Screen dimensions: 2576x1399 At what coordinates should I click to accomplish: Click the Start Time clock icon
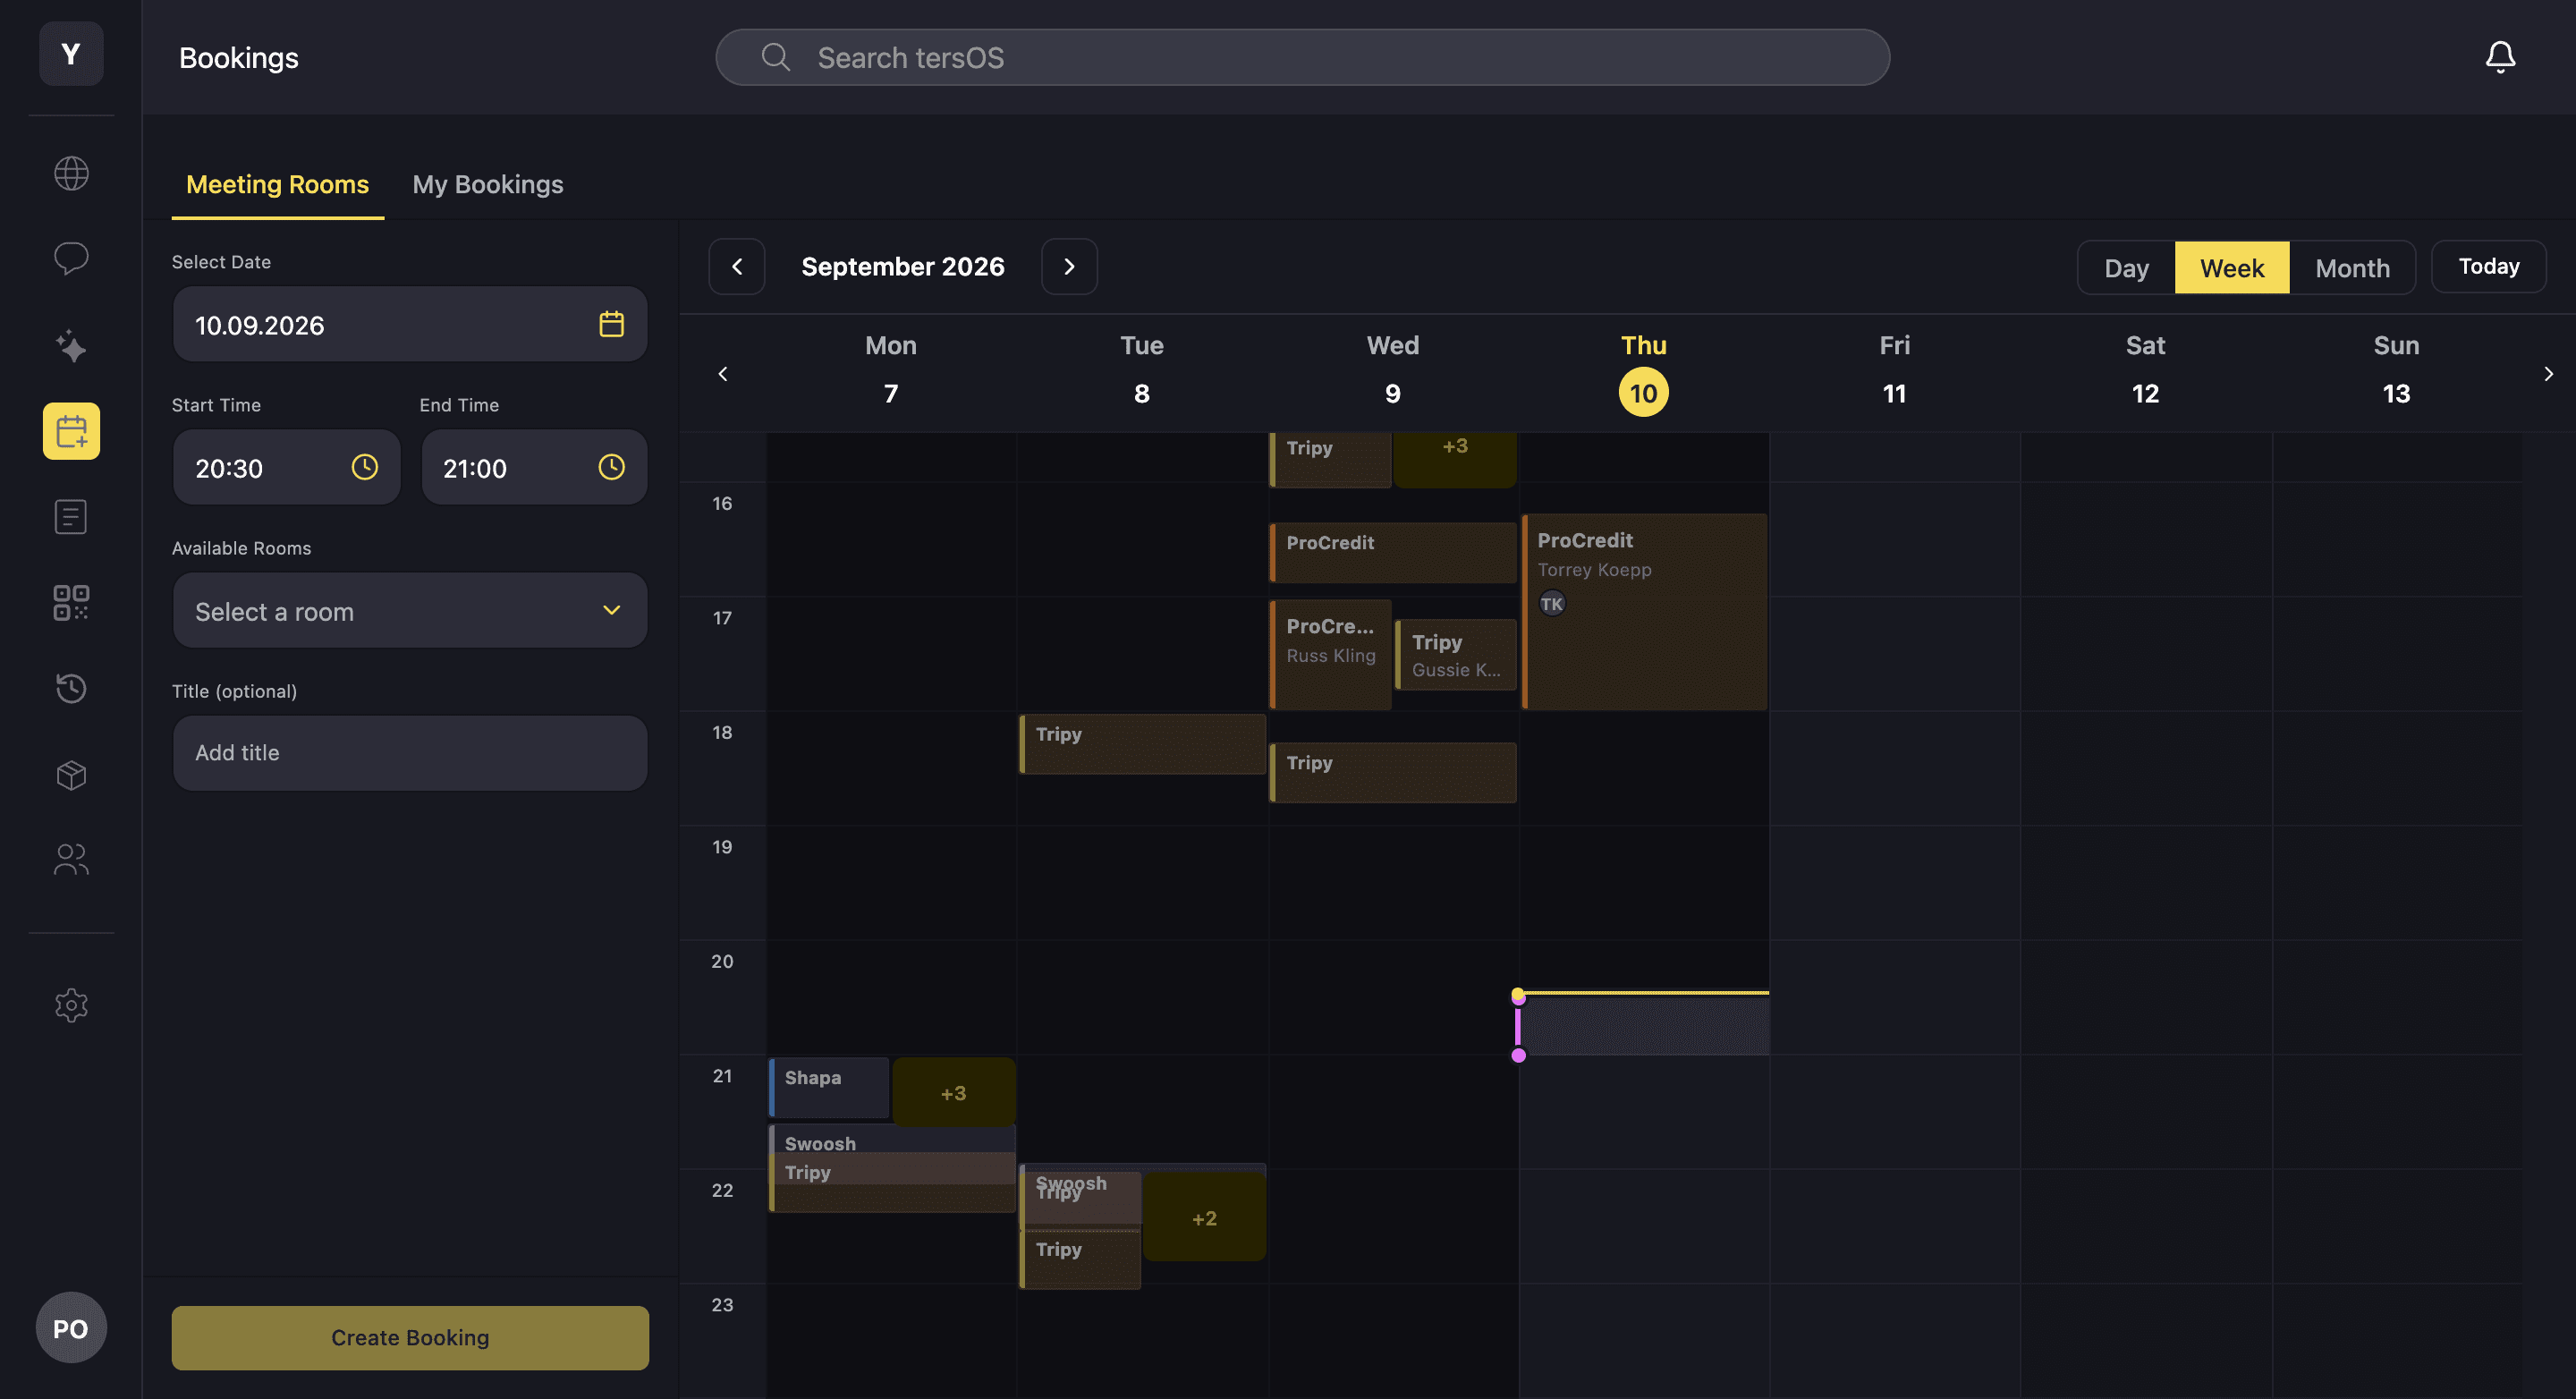365,467
